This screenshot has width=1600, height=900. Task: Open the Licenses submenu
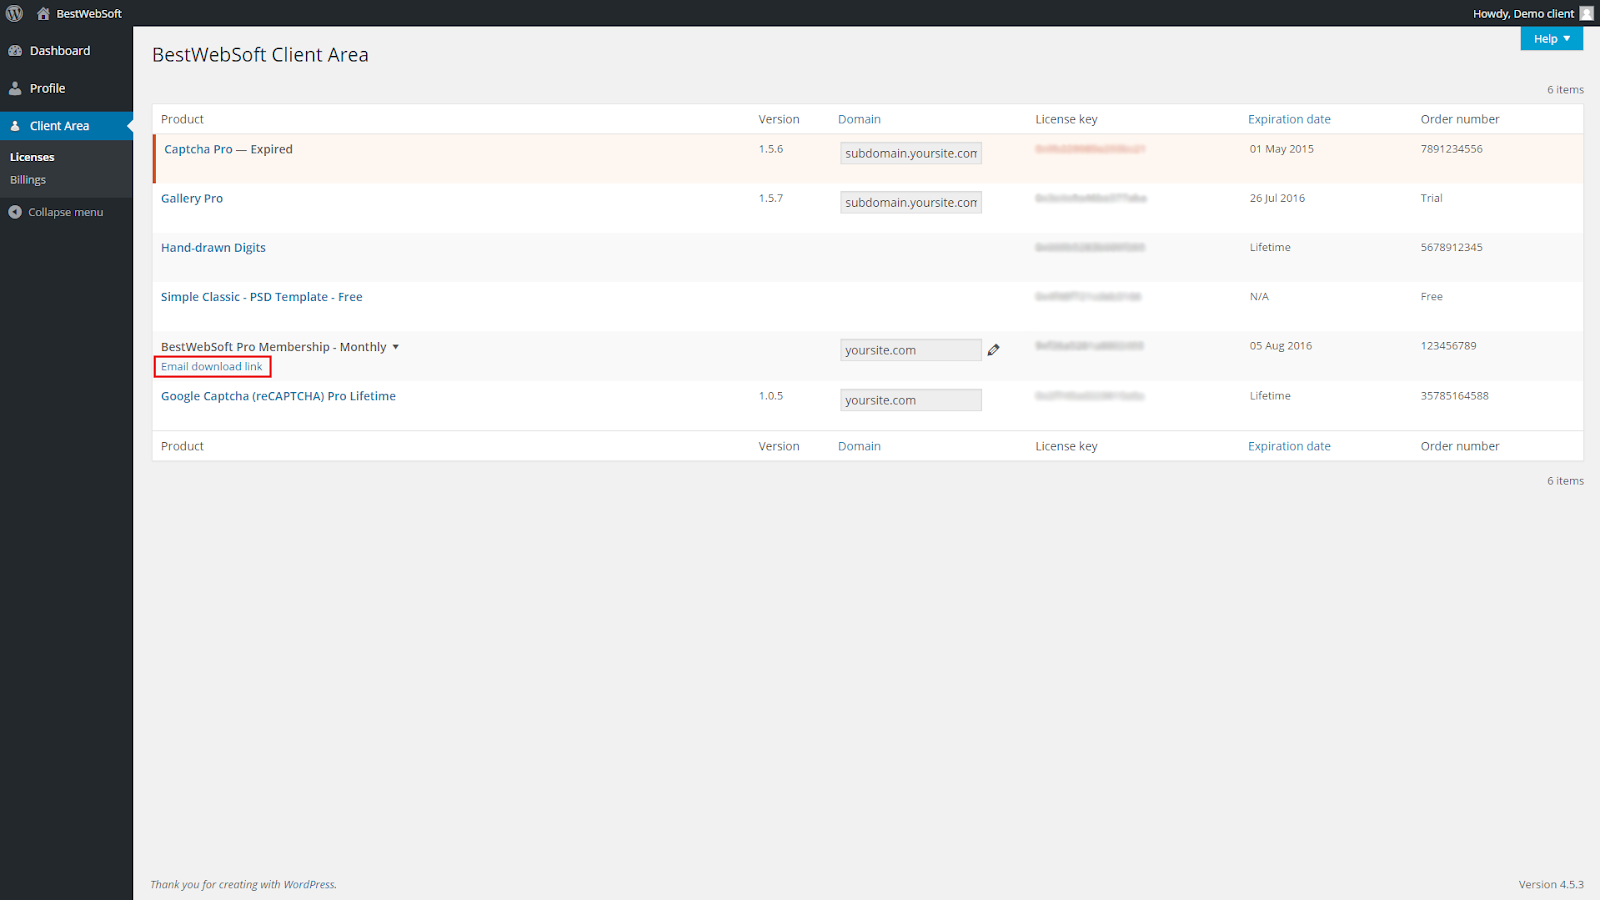(x=32, y=157)
